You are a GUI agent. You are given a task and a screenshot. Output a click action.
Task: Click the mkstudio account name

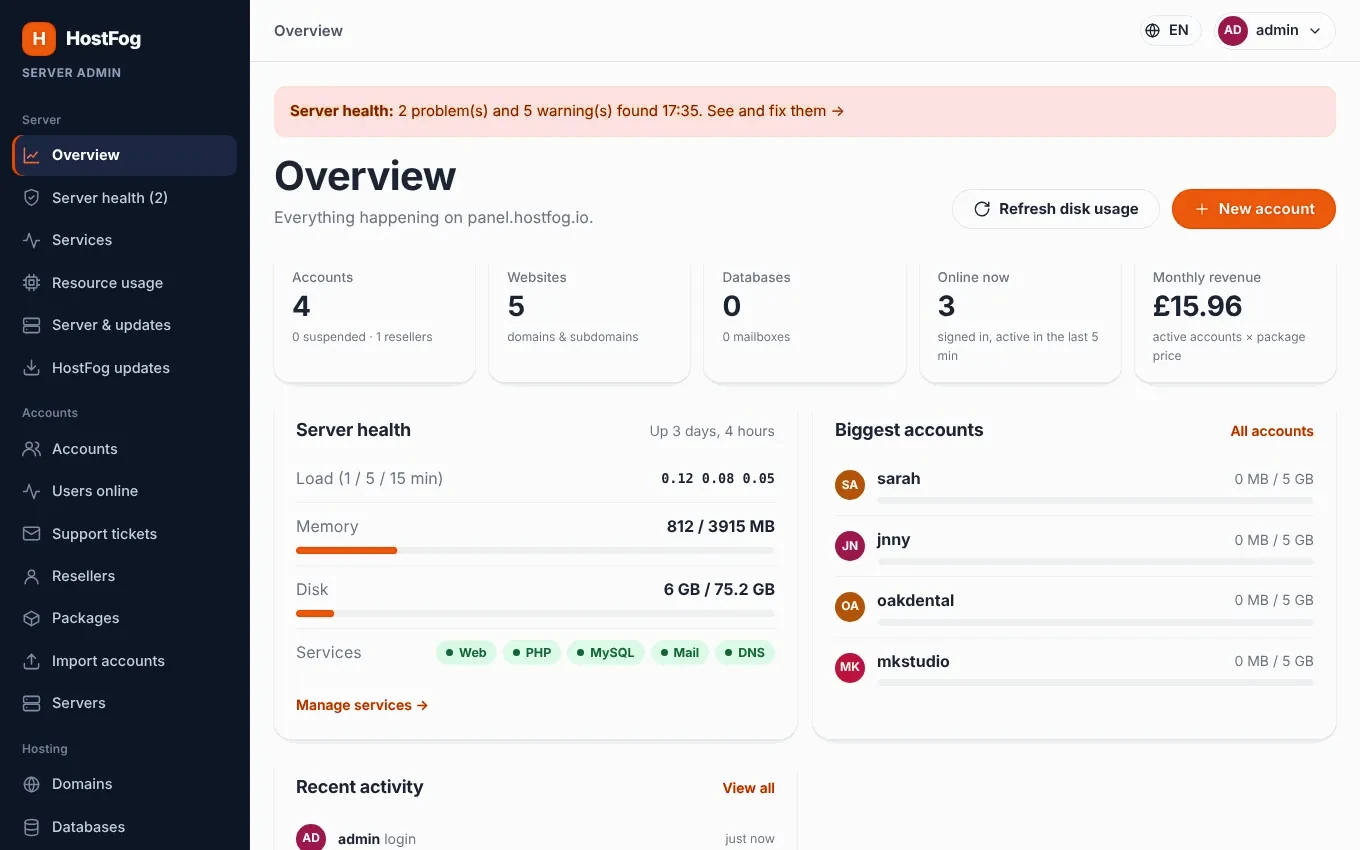coord(913,661)
